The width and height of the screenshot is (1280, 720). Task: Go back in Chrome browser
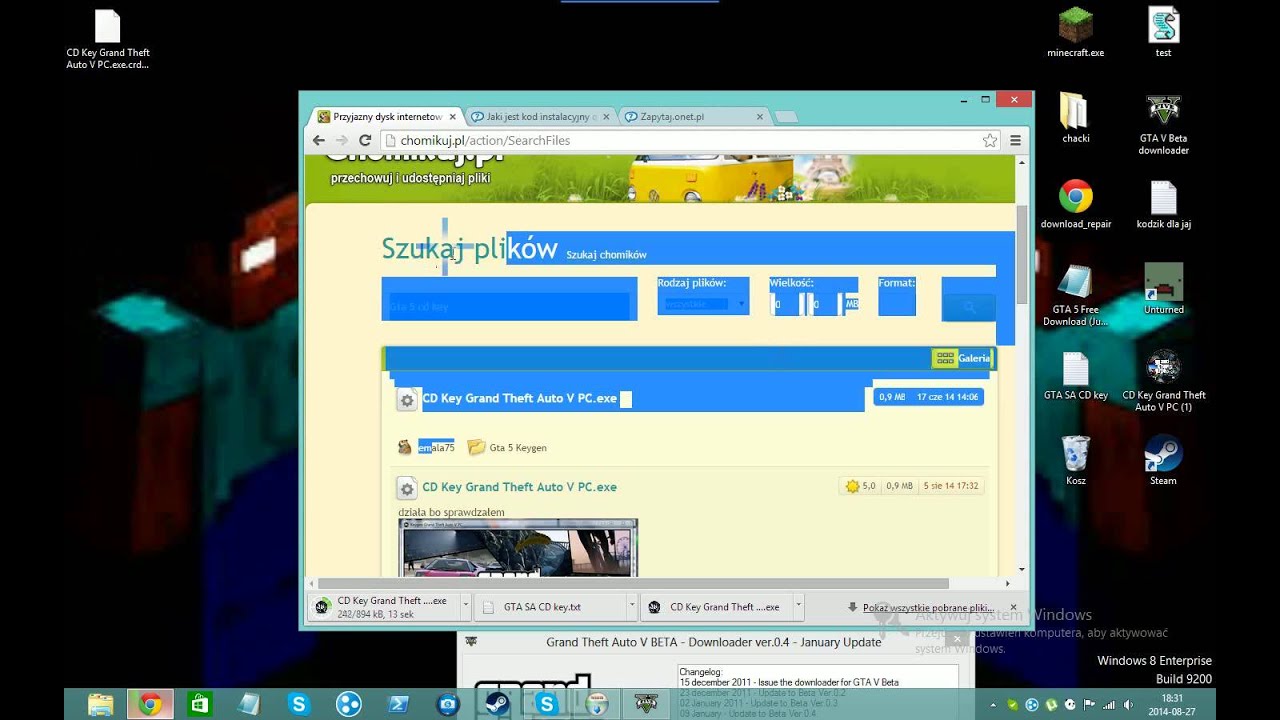319,141
